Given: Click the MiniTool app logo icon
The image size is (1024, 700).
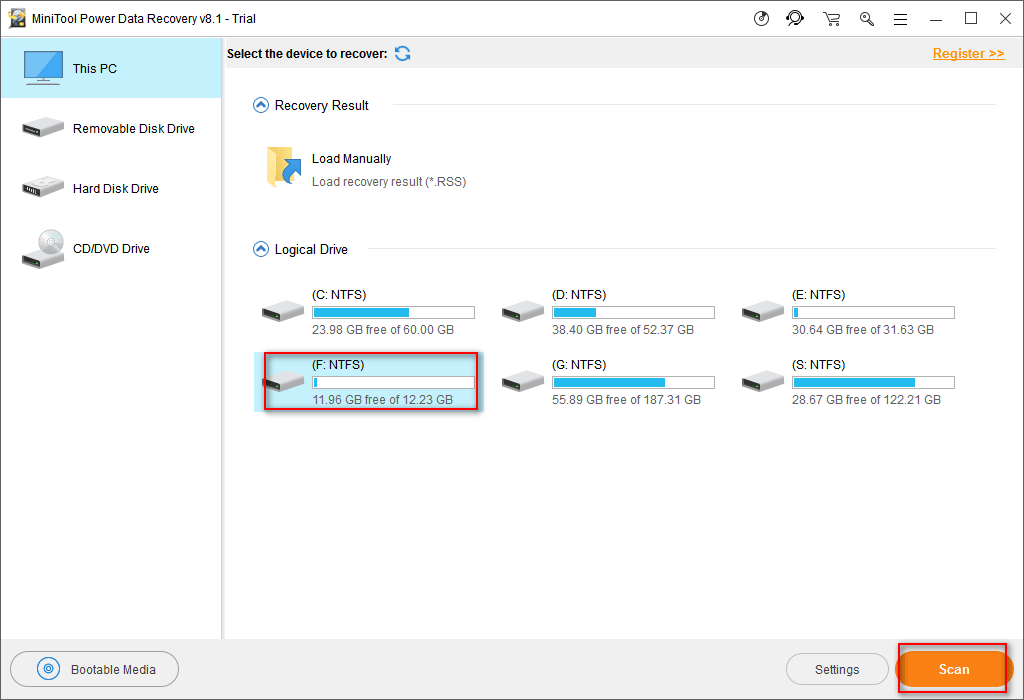Looking at the screenshot, I should click(x=17, y=18).
